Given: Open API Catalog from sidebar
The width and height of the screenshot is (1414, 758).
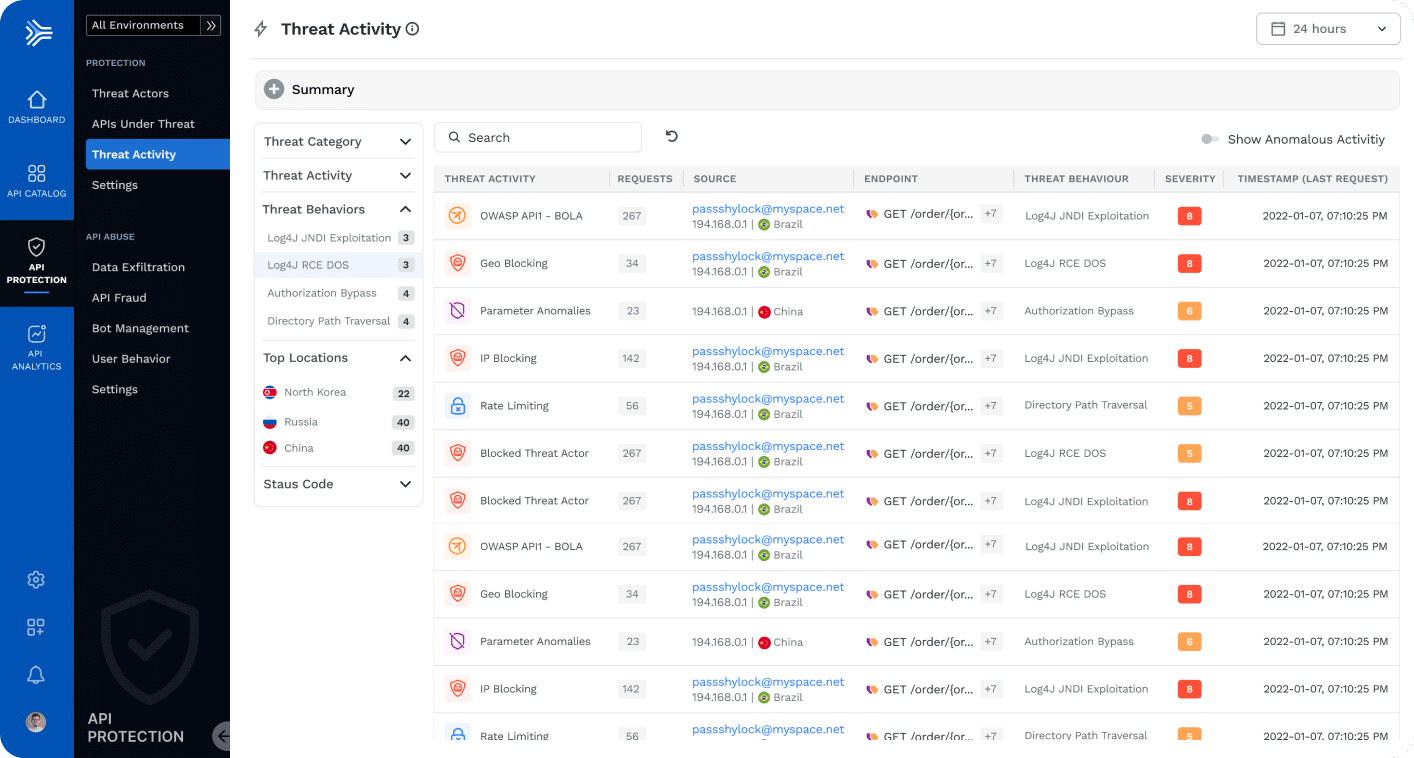Looking at the screenshot, I should point(36,174).
